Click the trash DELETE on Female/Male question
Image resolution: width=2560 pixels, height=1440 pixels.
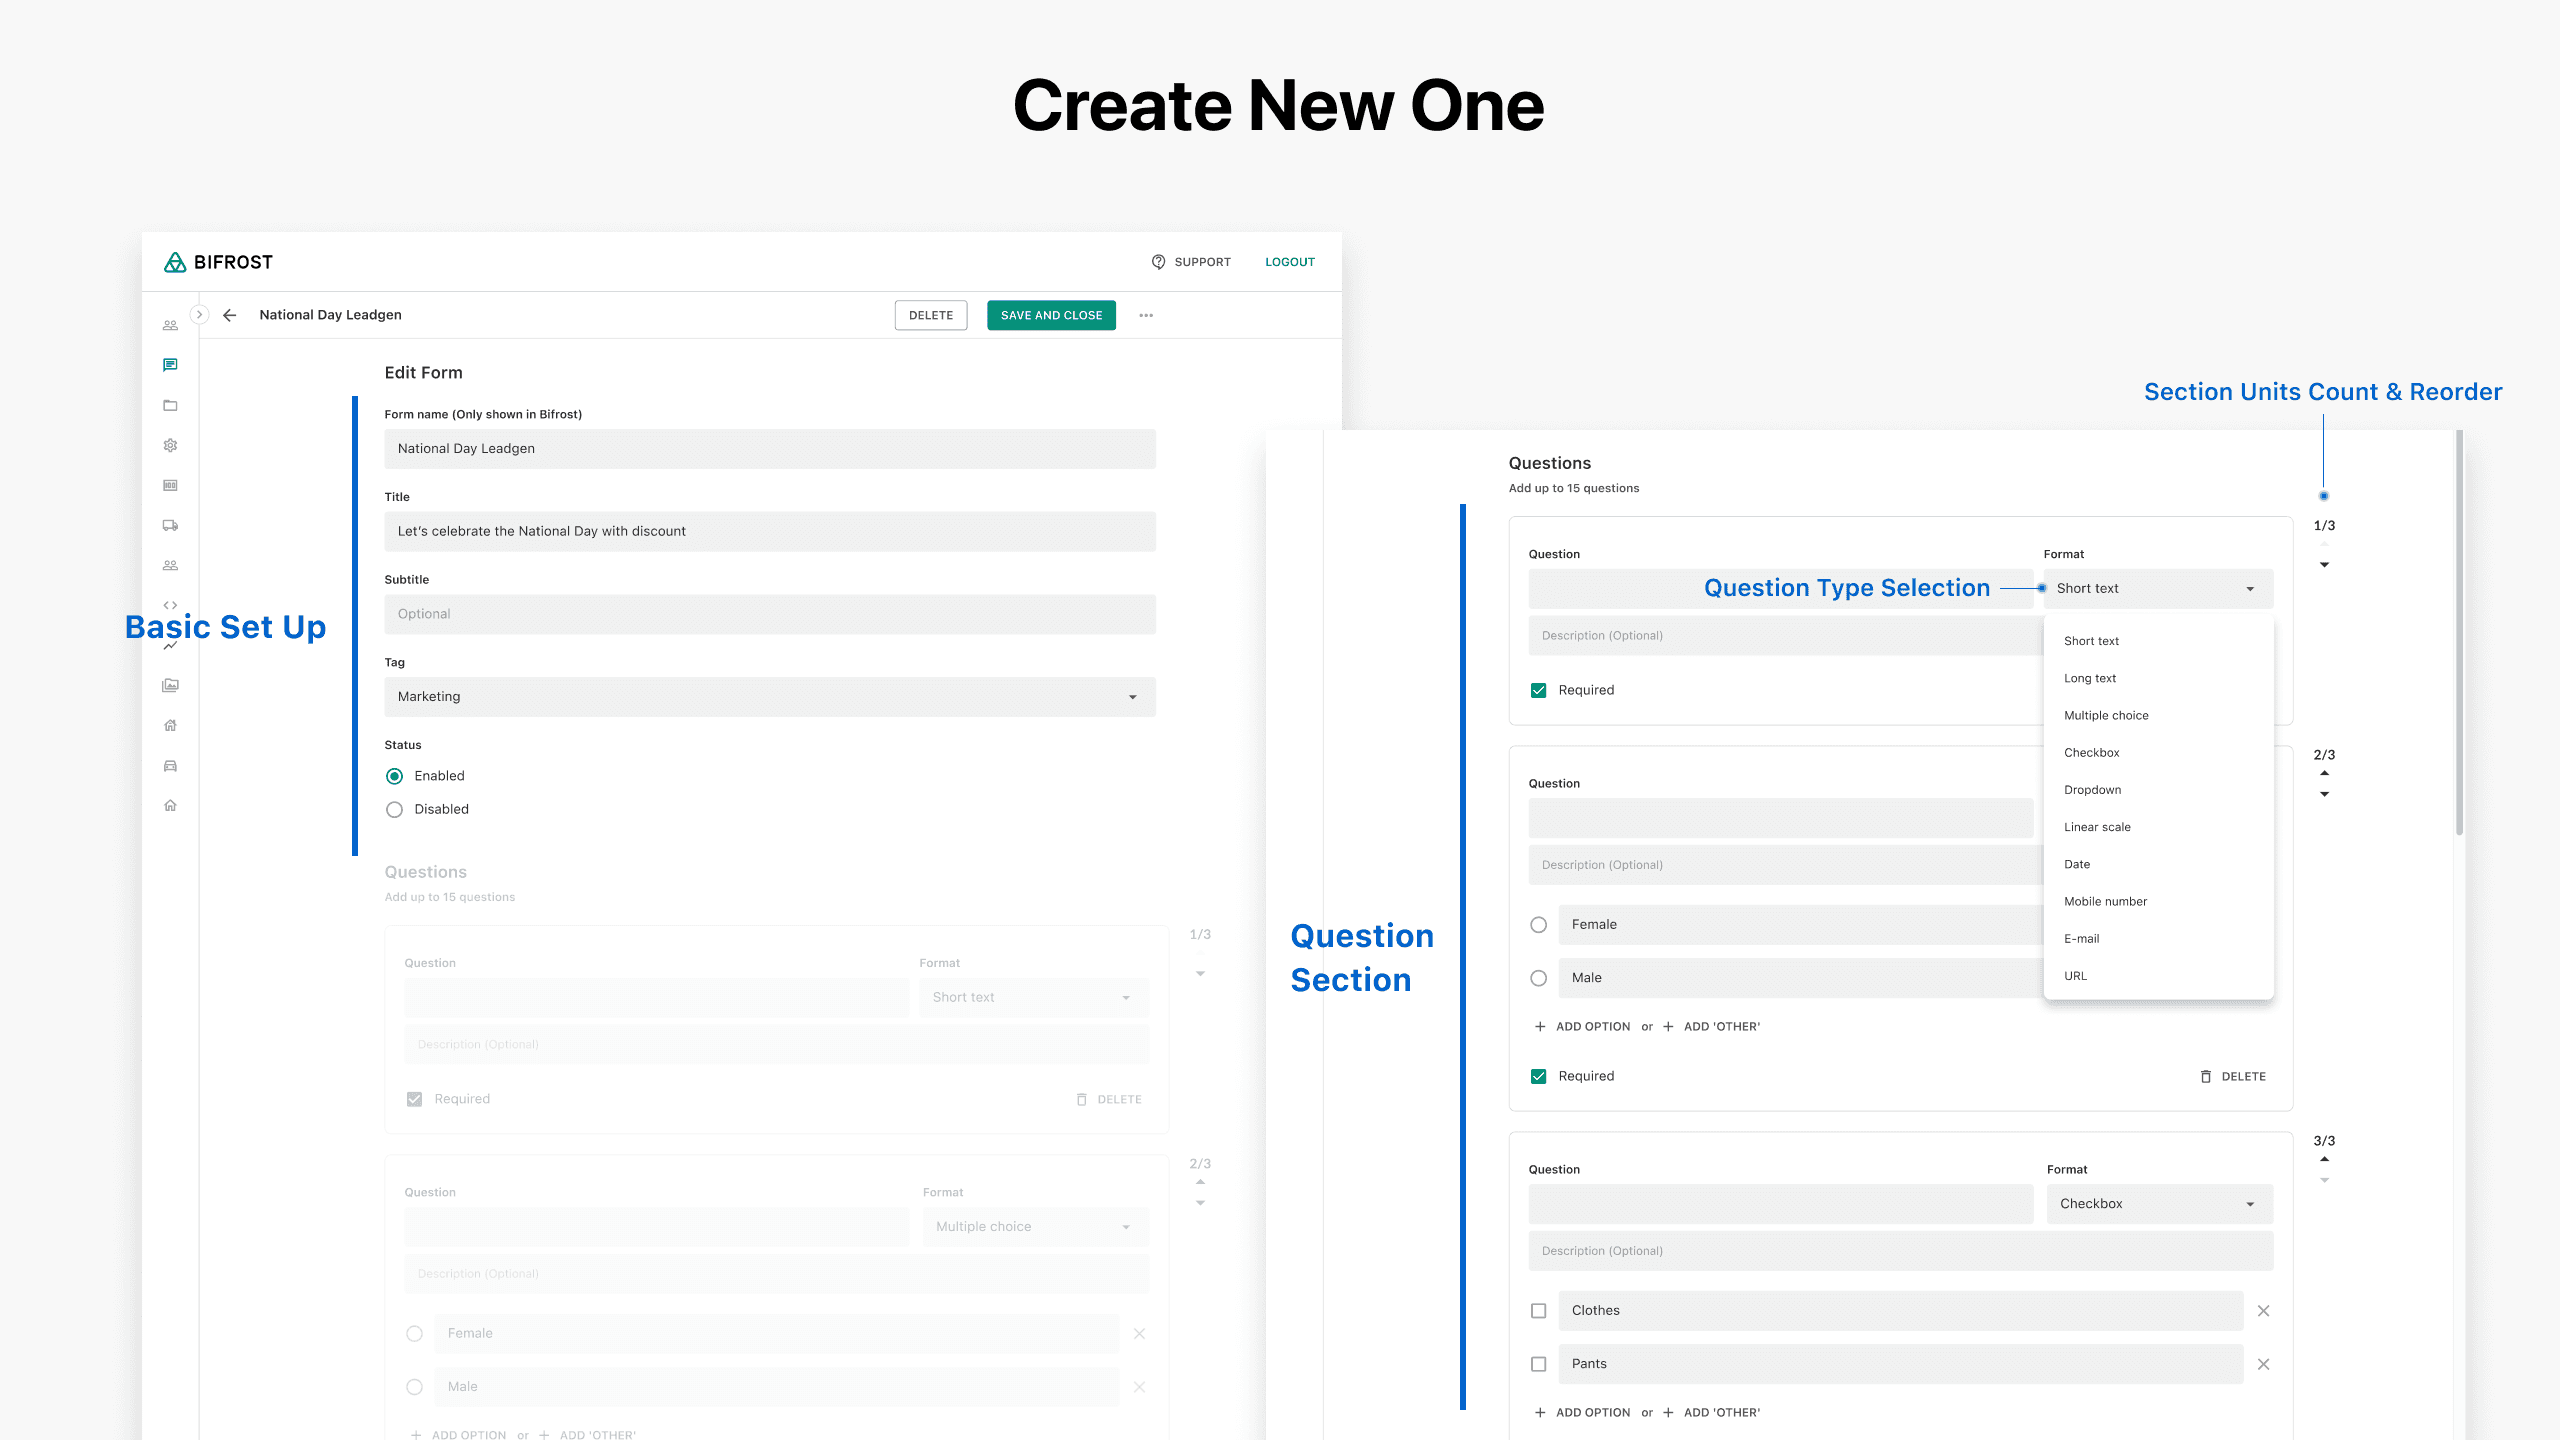[2233, 1077]
